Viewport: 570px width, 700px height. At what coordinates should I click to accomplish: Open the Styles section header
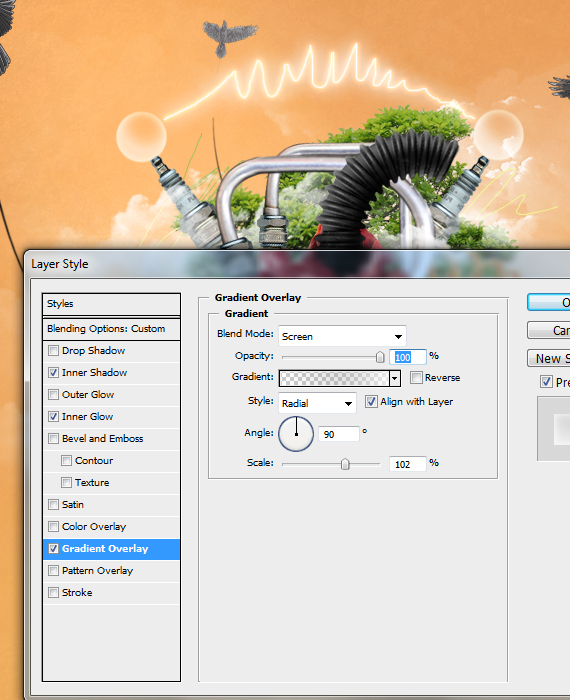tap(111, 304)
